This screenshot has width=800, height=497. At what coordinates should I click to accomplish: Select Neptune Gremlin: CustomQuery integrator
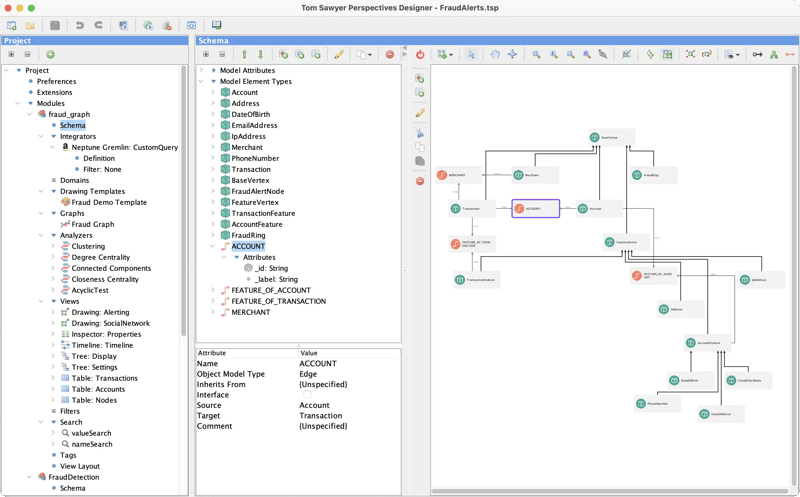(x=124, y=147)
